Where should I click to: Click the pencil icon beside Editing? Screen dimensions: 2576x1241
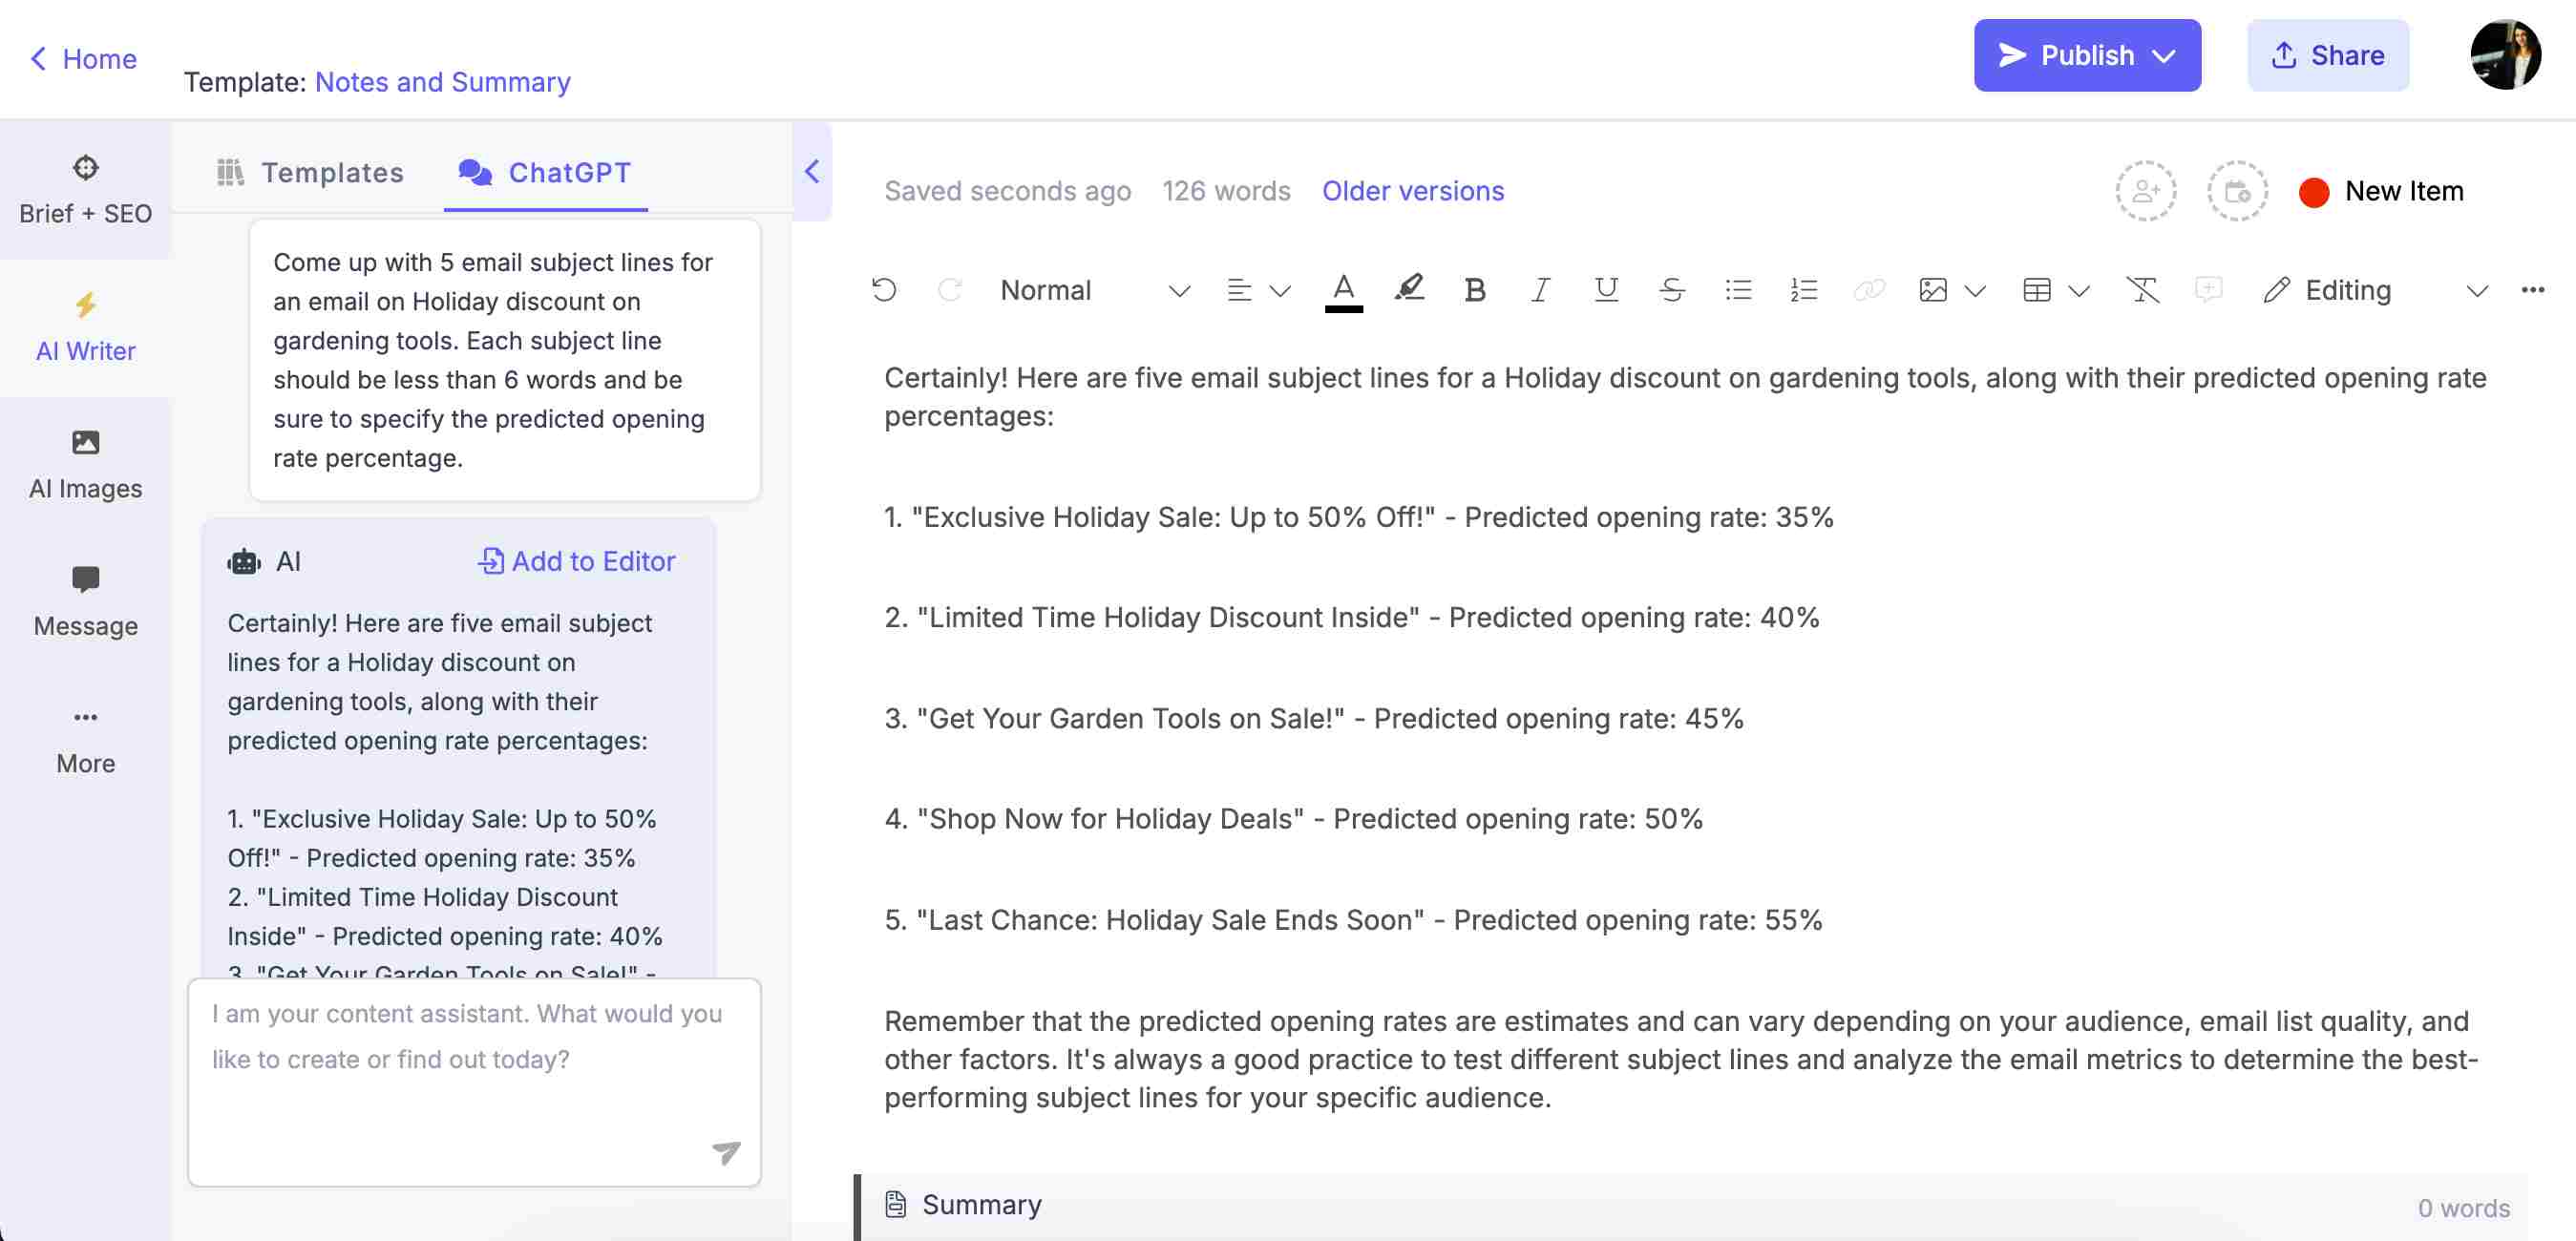pos(2276,290)
